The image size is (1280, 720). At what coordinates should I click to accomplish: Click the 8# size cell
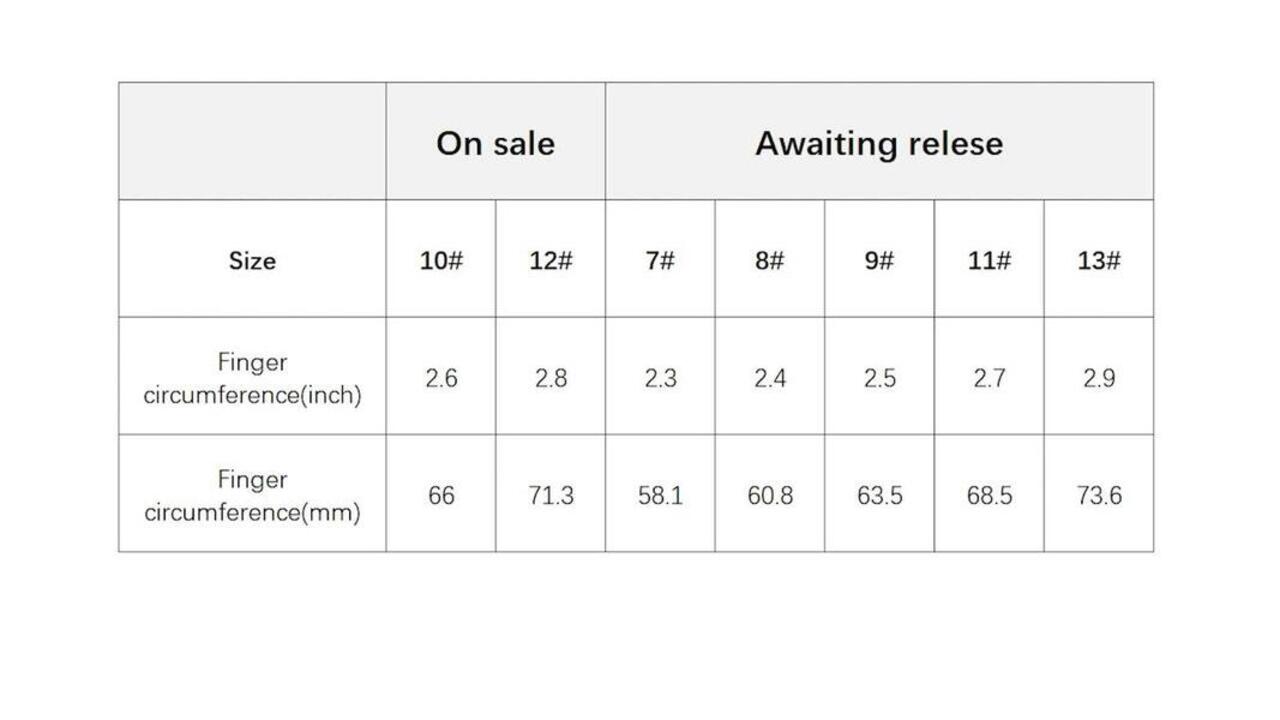click(x=769, y=260)
